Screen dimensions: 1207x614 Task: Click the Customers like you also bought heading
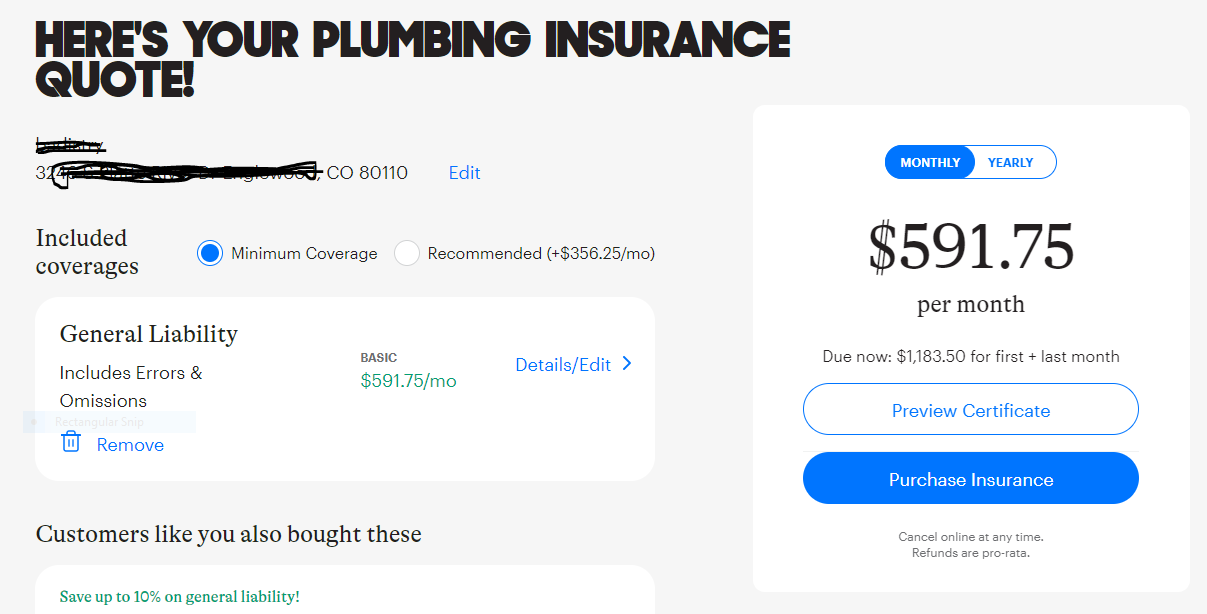229,534
